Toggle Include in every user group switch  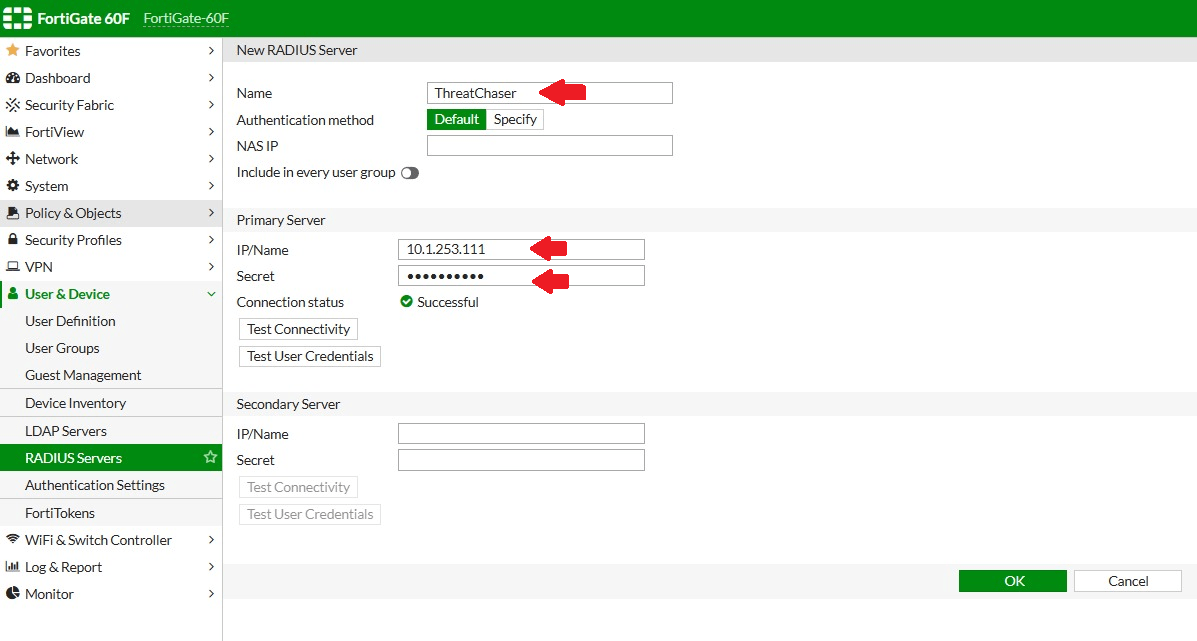(x=409, y=173)
